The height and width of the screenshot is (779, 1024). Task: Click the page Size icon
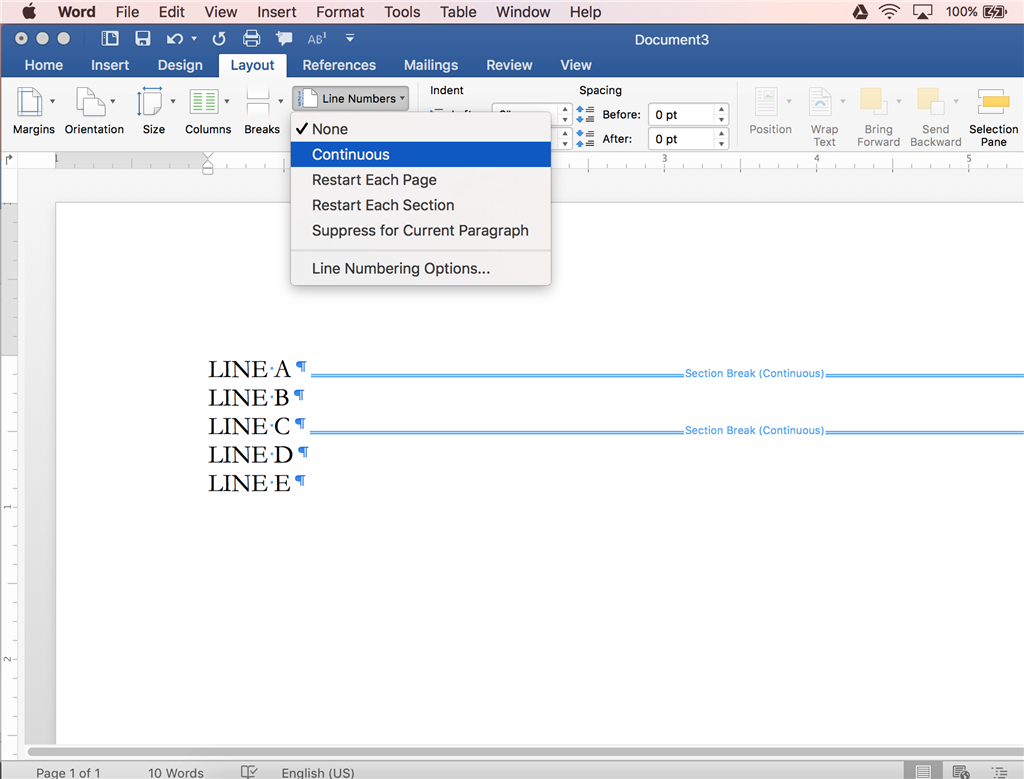150,102
